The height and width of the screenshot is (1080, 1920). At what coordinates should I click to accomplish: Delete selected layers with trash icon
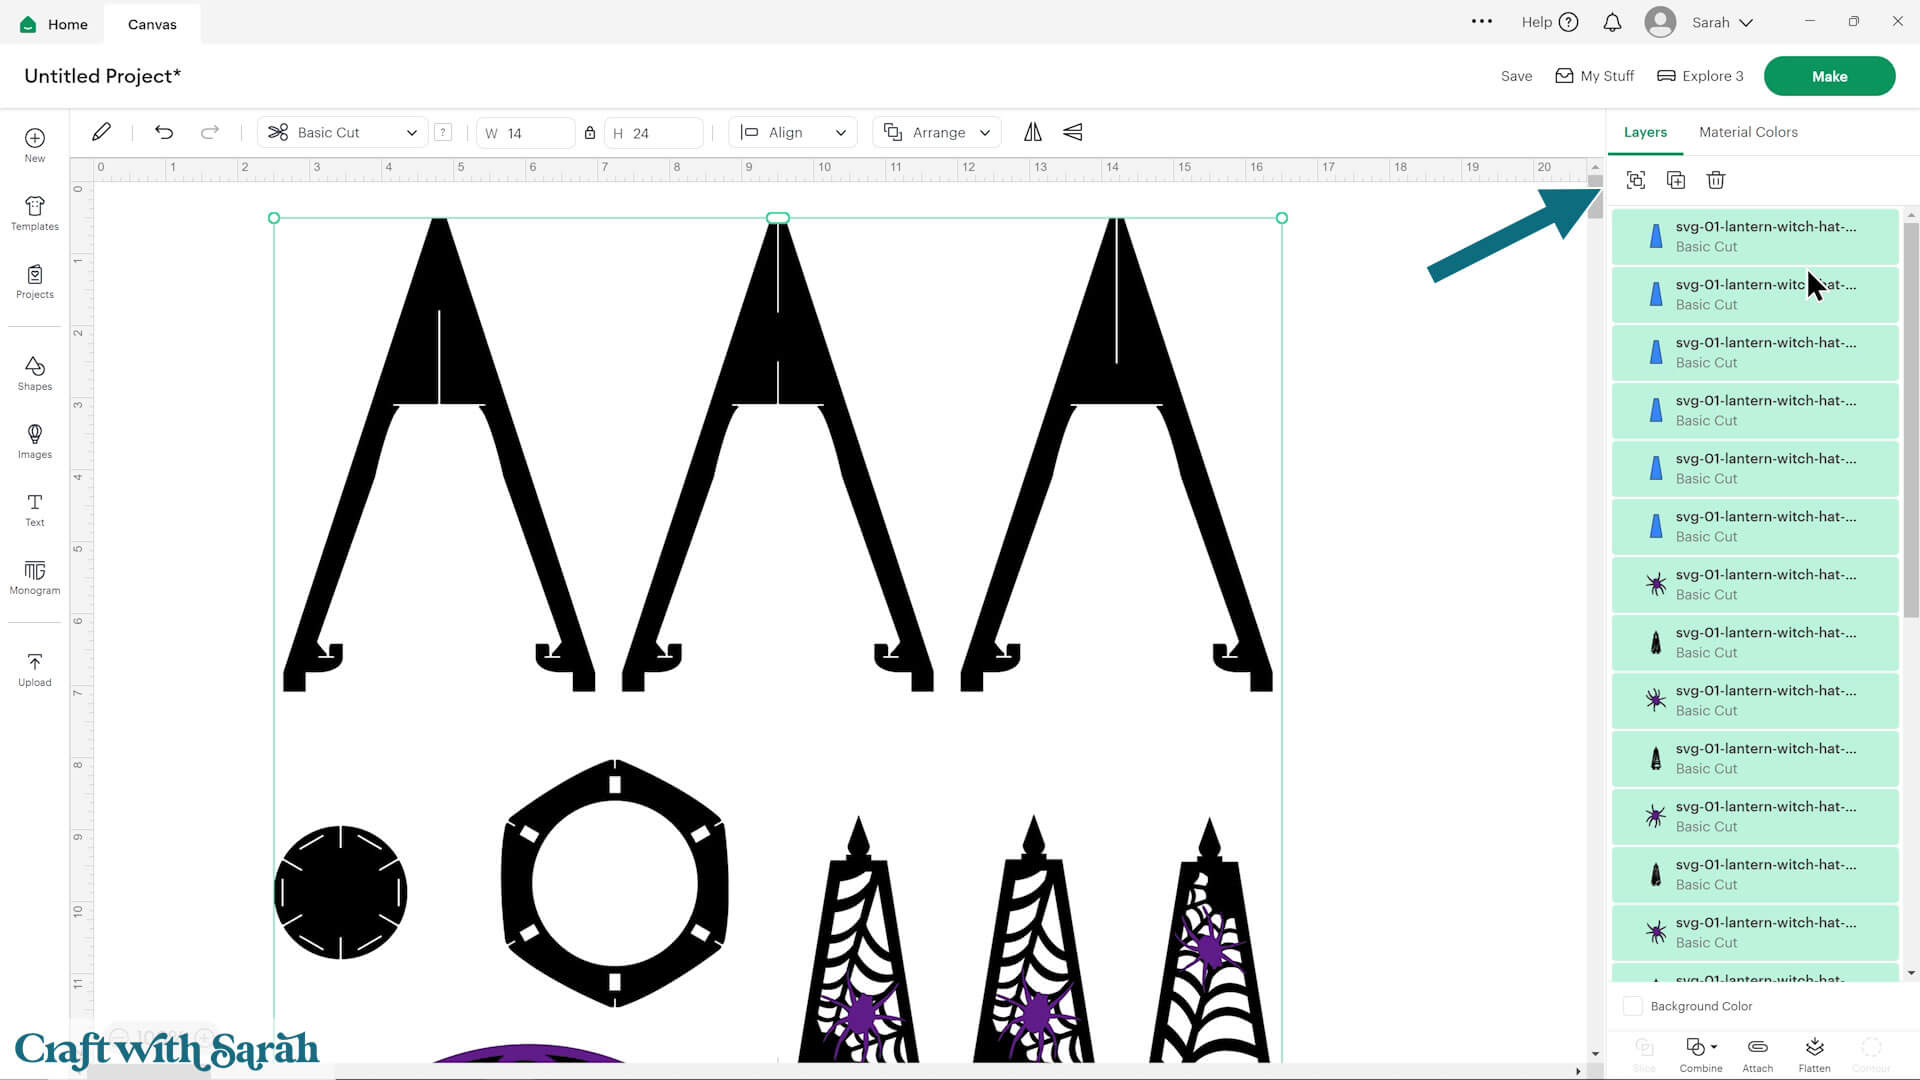pos(1716,180)
